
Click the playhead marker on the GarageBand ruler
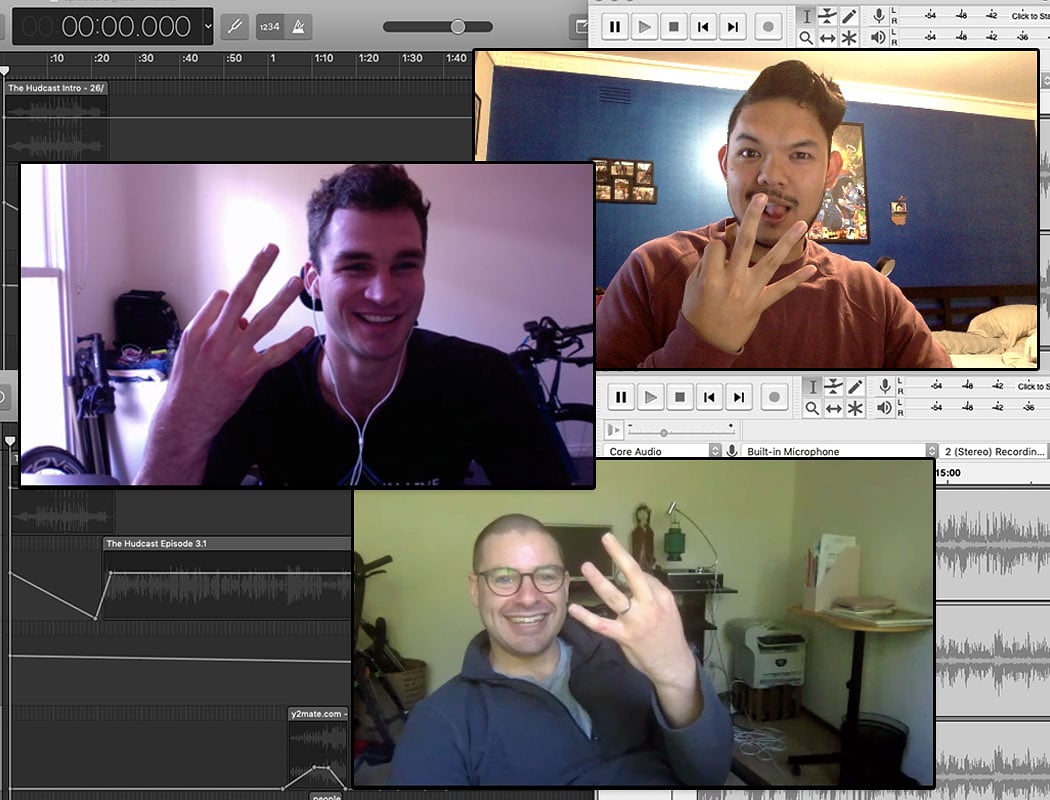pos(5,70)
